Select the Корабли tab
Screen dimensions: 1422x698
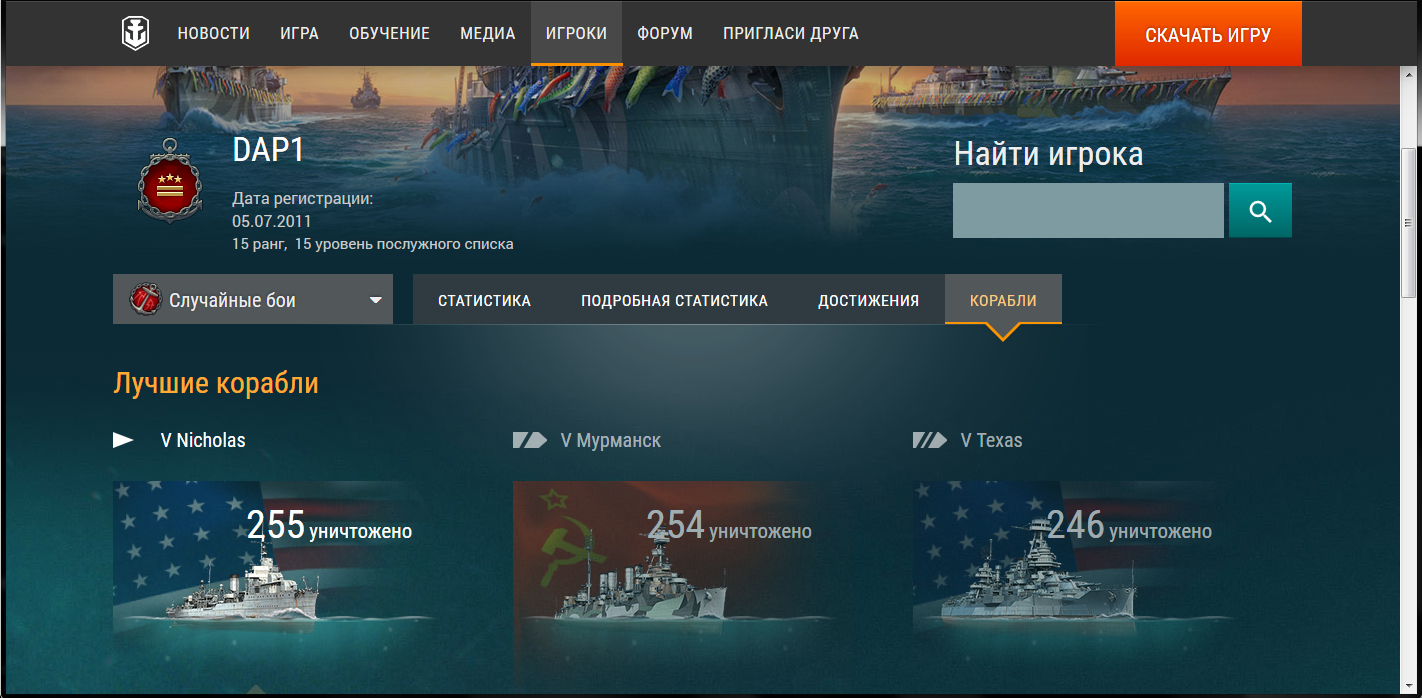[x=1003, y=300]
